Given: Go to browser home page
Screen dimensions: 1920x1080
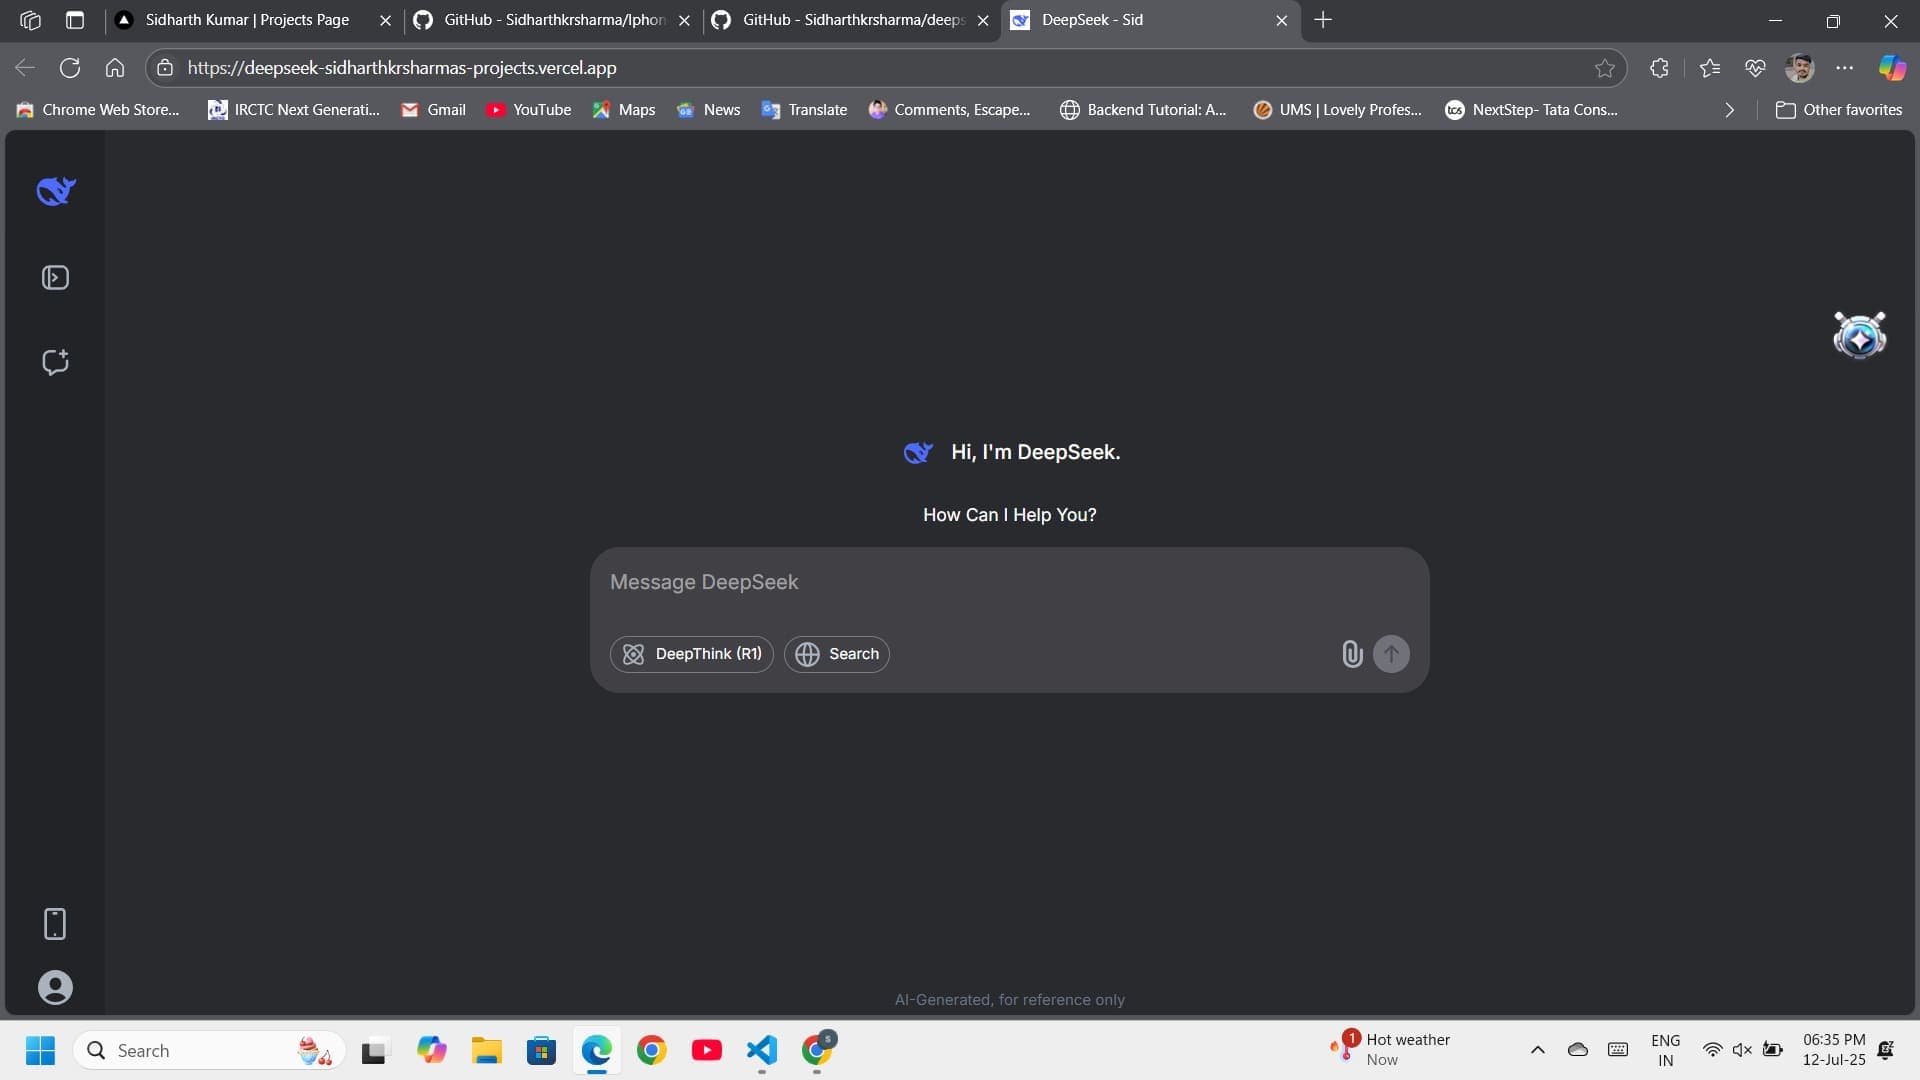Looking at the screenshot, I should [115, 68].
